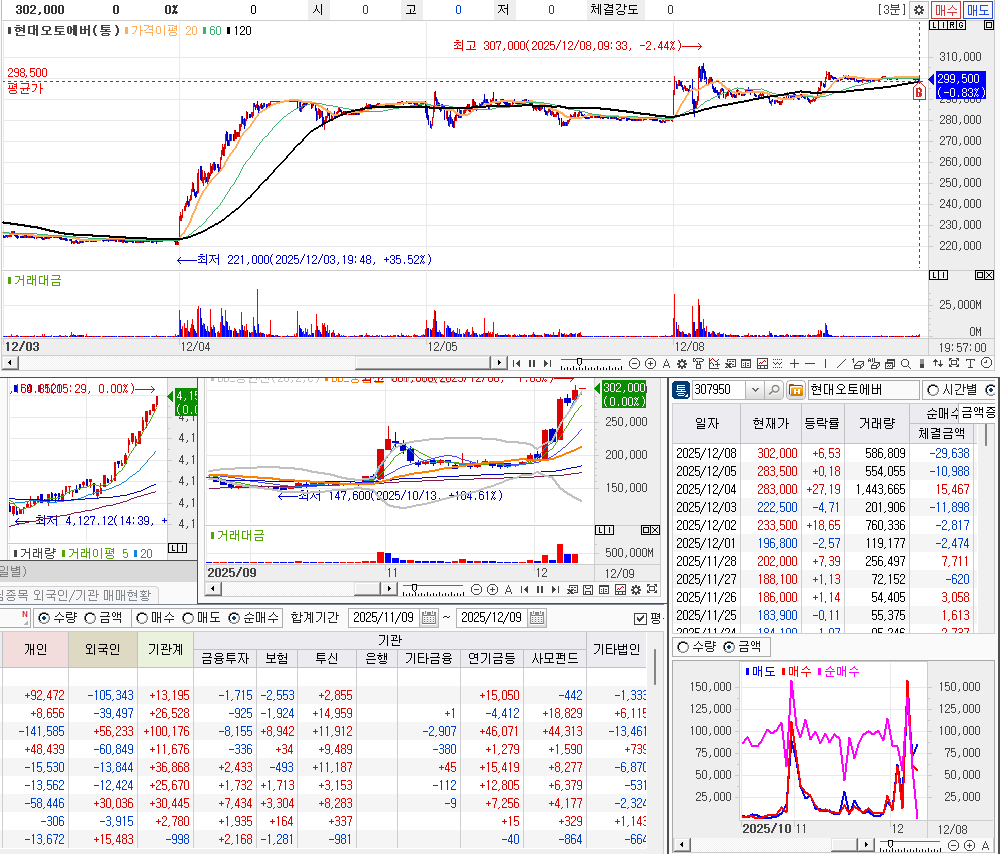Pause playback in the main chart toolbar
1000x854 pixels.
(532, 364)
